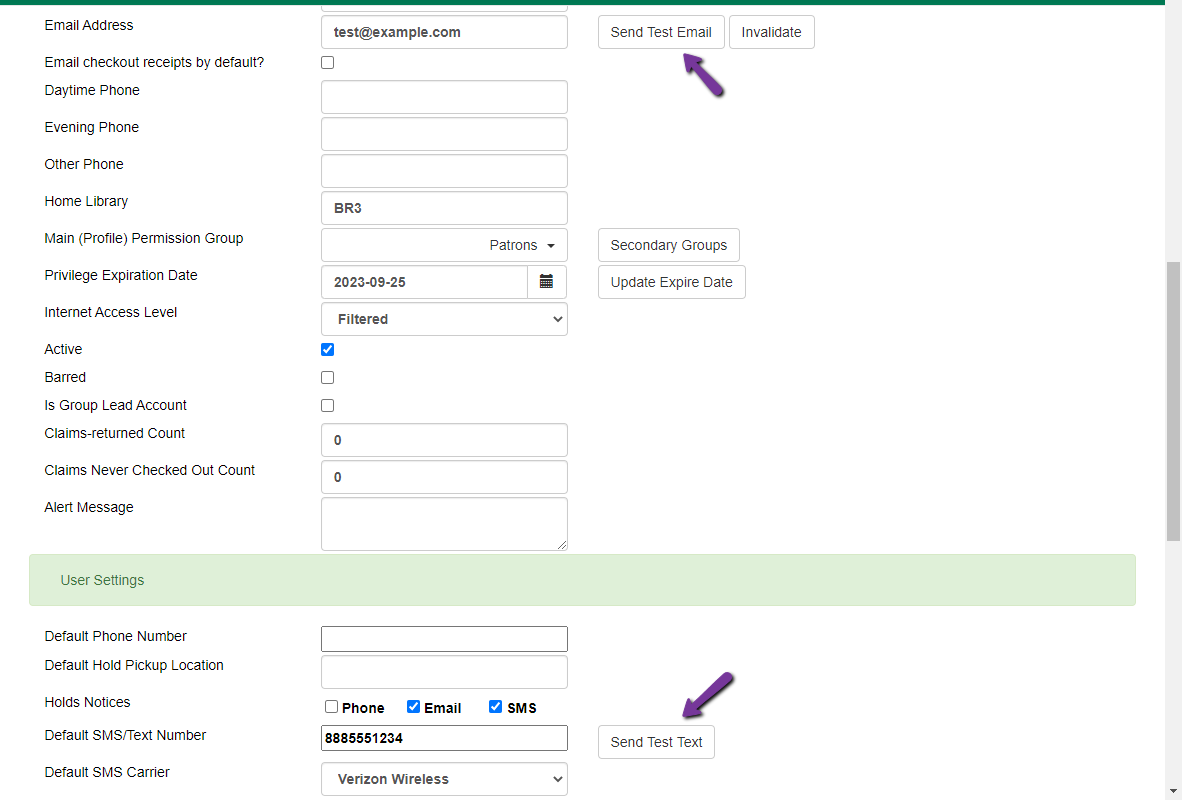The image size is (1182, 800).
Task: Focus Default Hold Pickup Location field
Action: [444, 672]
